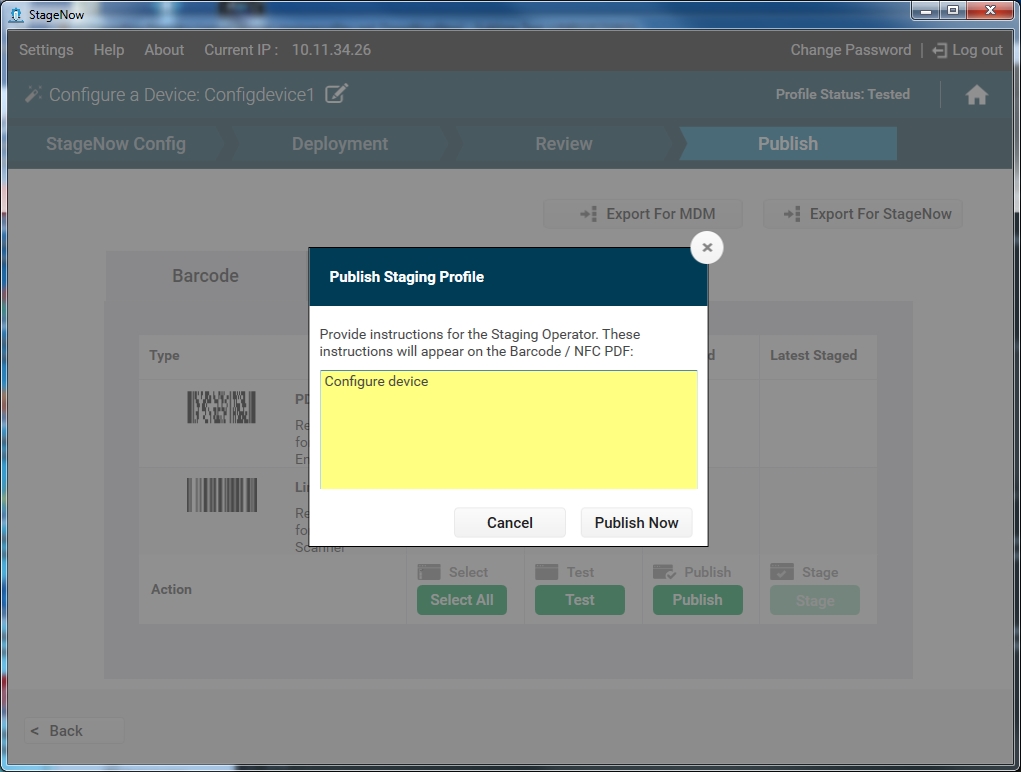This screenshot has width=1021, height=772.
Task: Click the PDF417 barcode thumbnail
Action: click(221, 407)
